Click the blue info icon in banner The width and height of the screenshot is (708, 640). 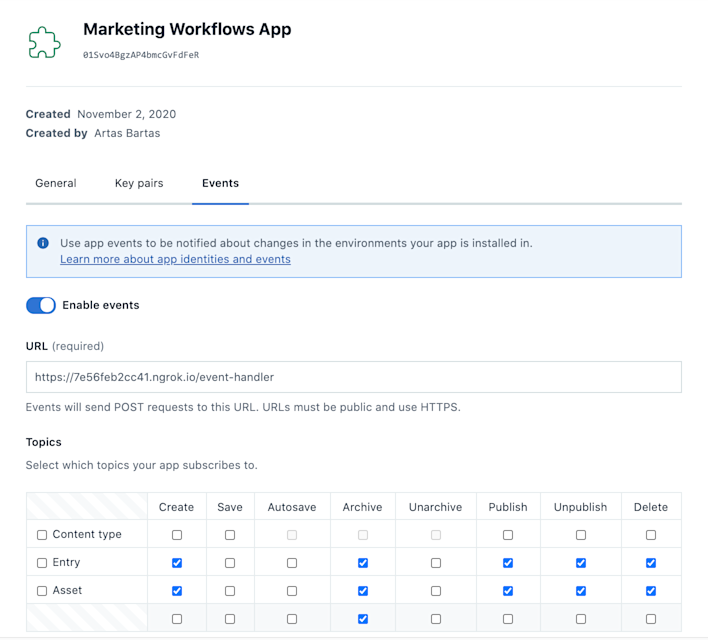(43, 243)
